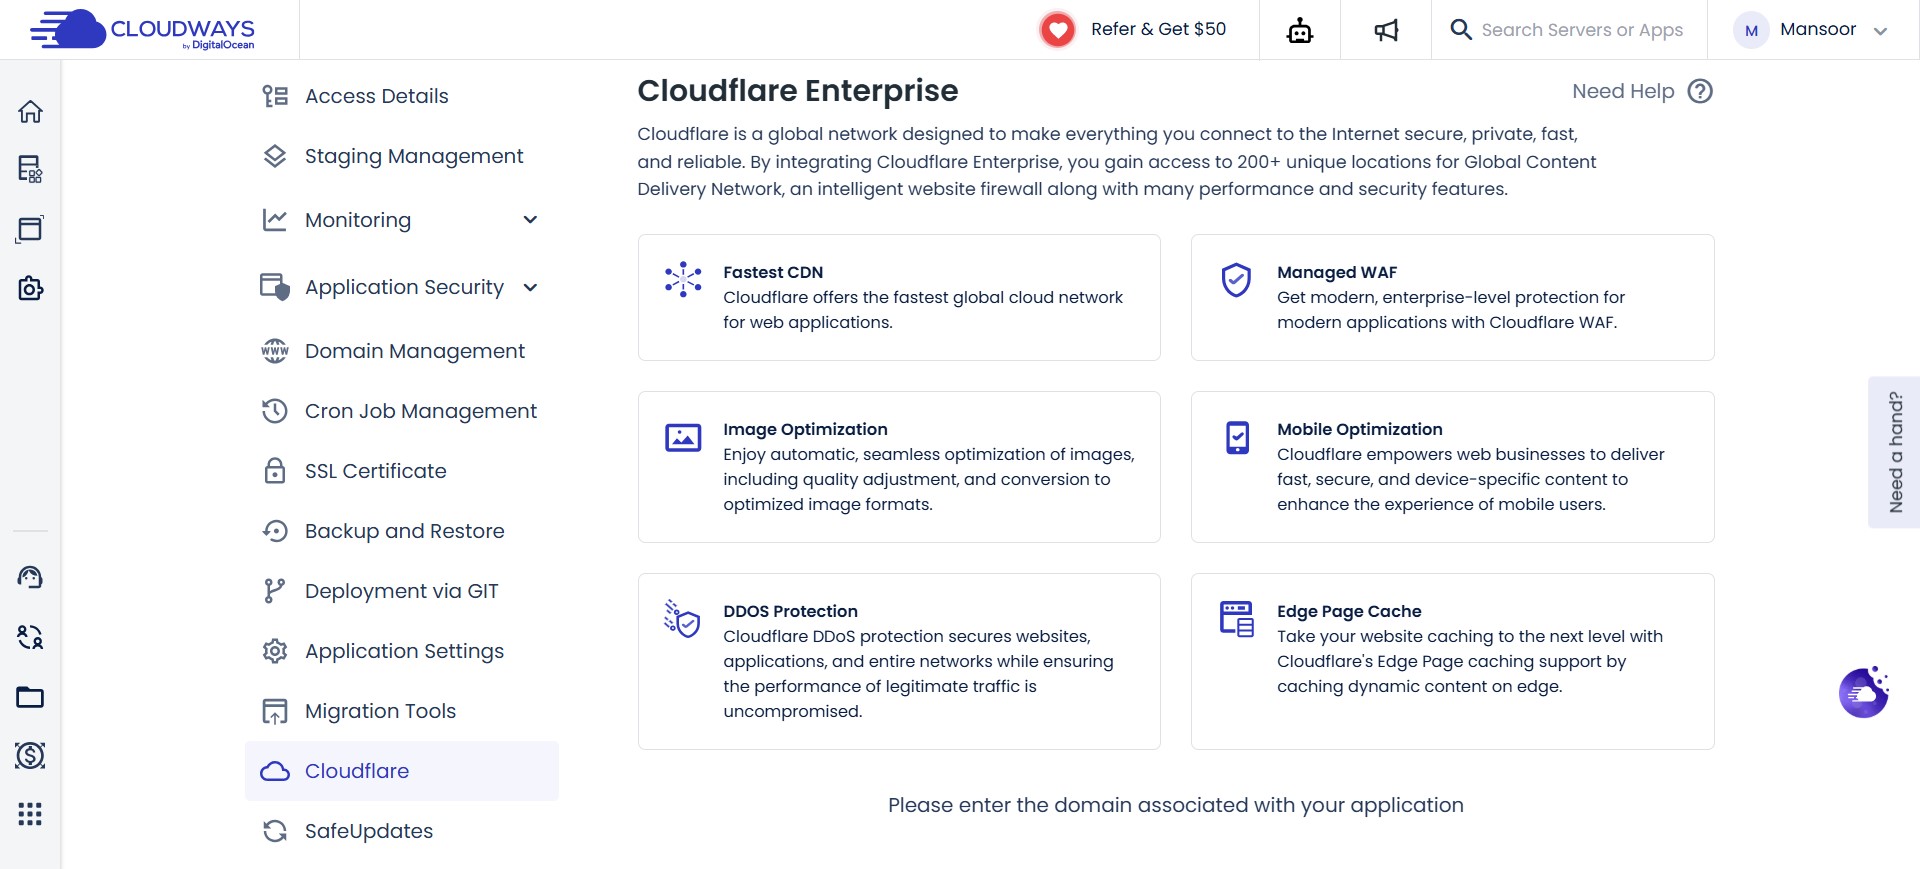1920x869 pixels.
Task: Open the servers icon in left rail
Action: click(30, 169)
